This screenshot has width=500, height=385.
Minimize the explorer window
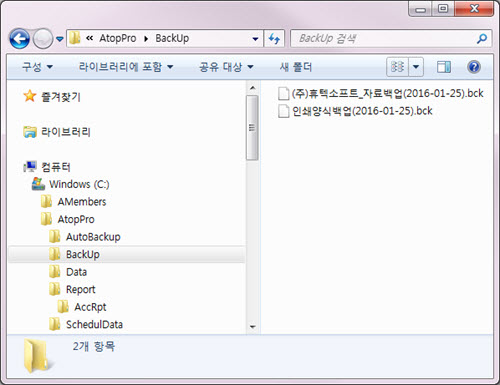pos(420,9)
